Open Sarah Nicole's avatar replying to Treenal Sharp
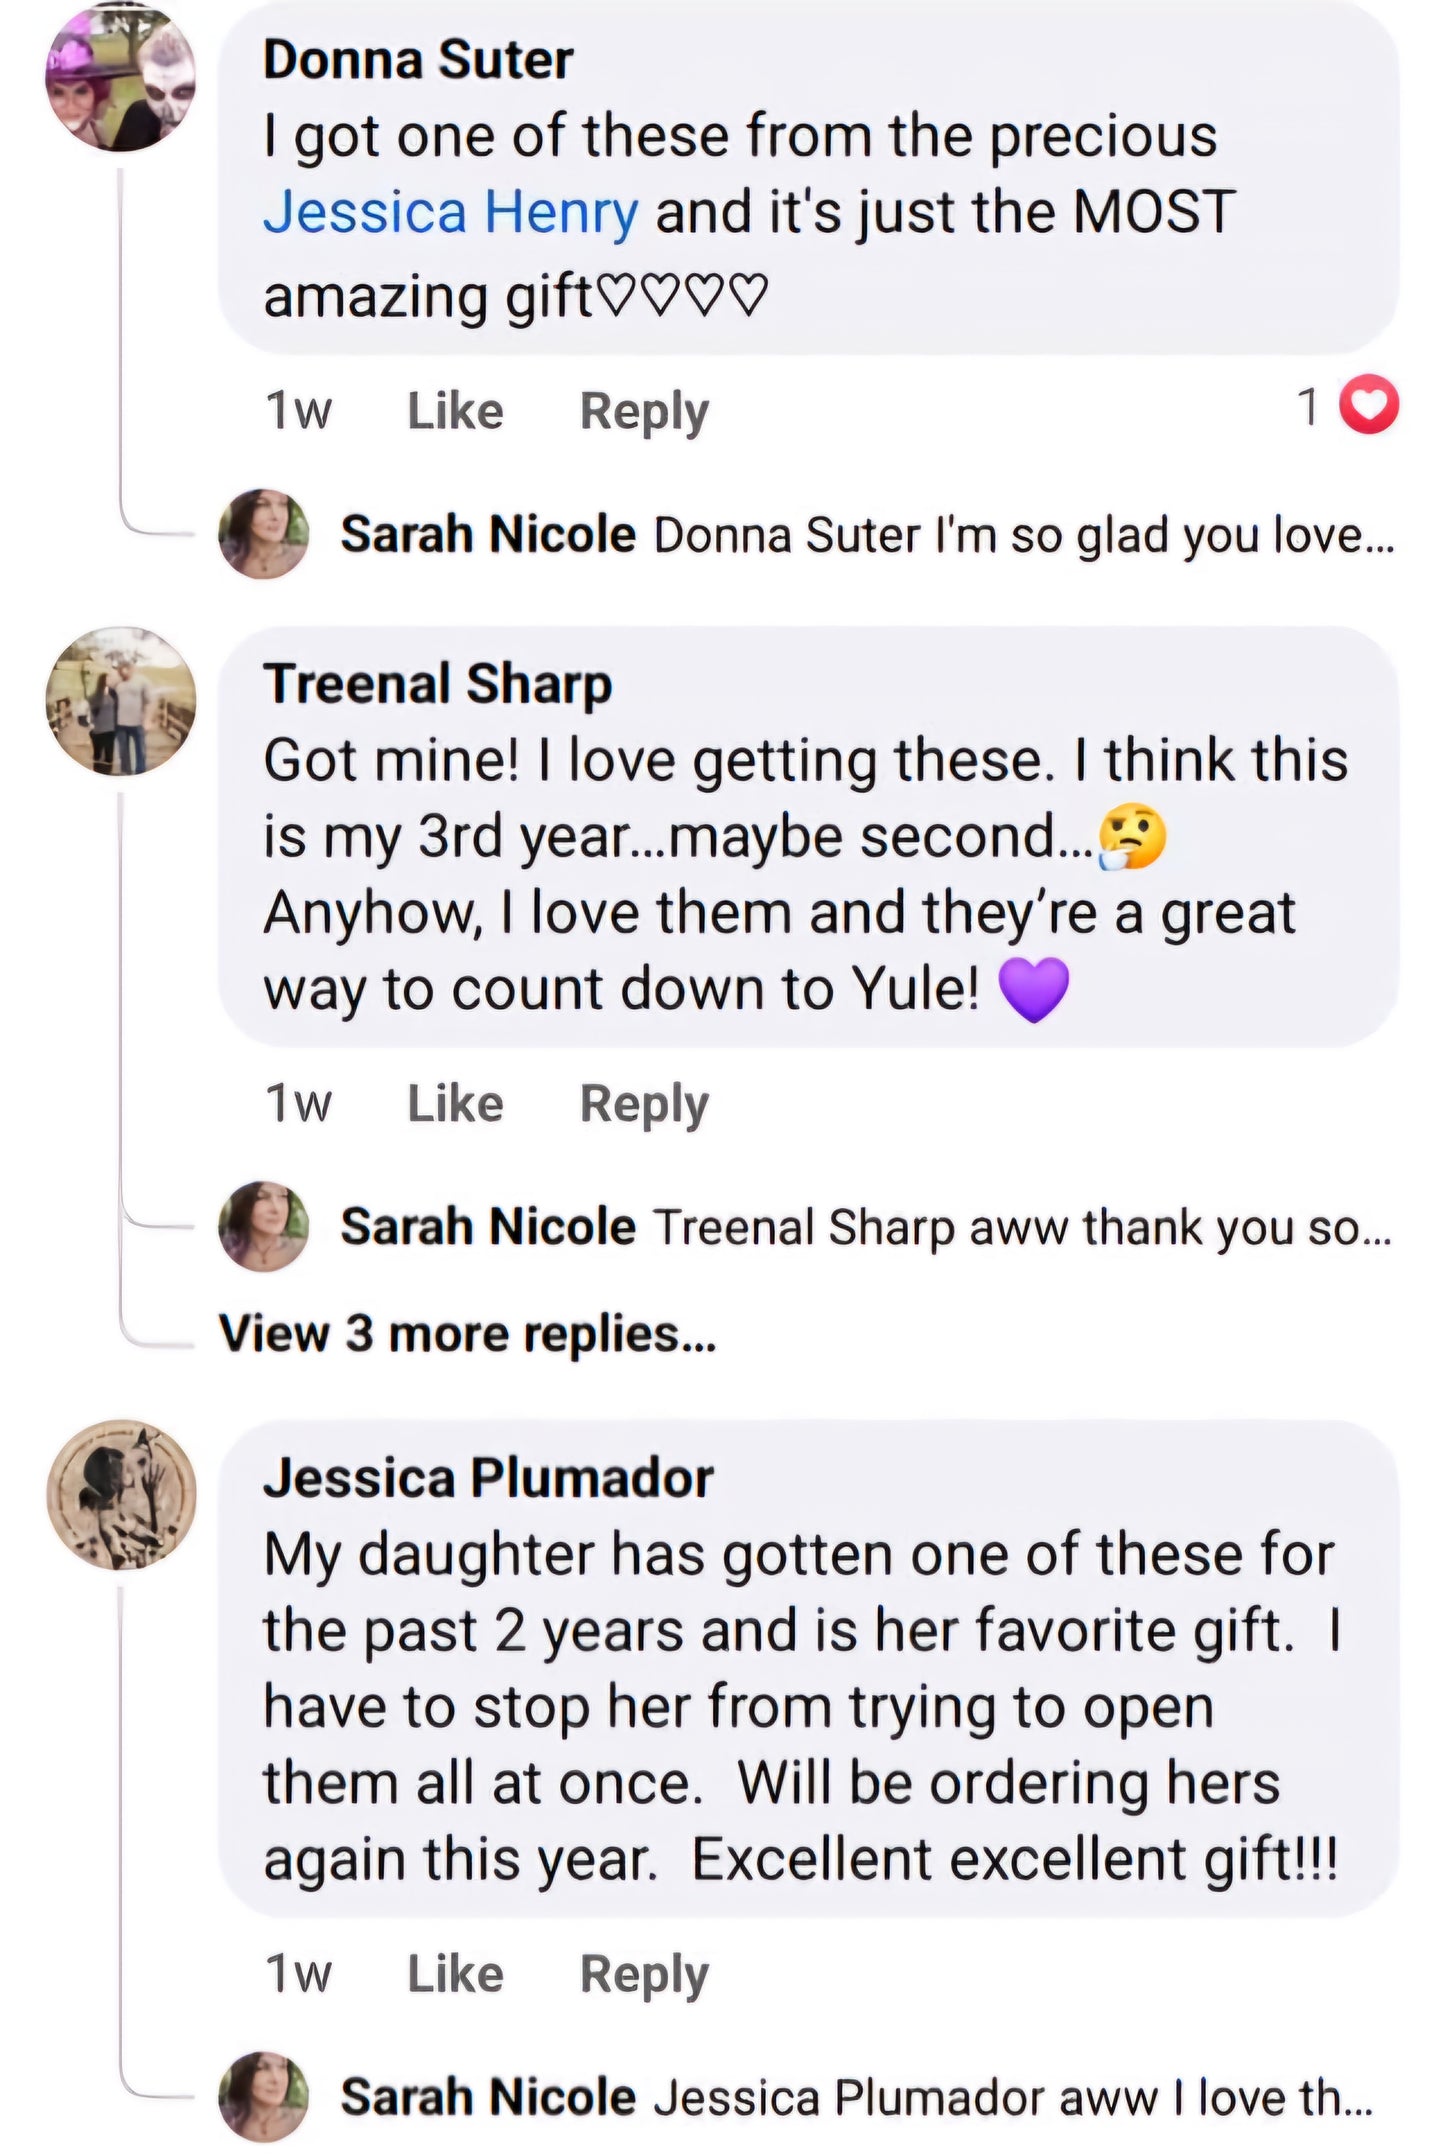The image size is (1445, 2154). pos(263,1226)
